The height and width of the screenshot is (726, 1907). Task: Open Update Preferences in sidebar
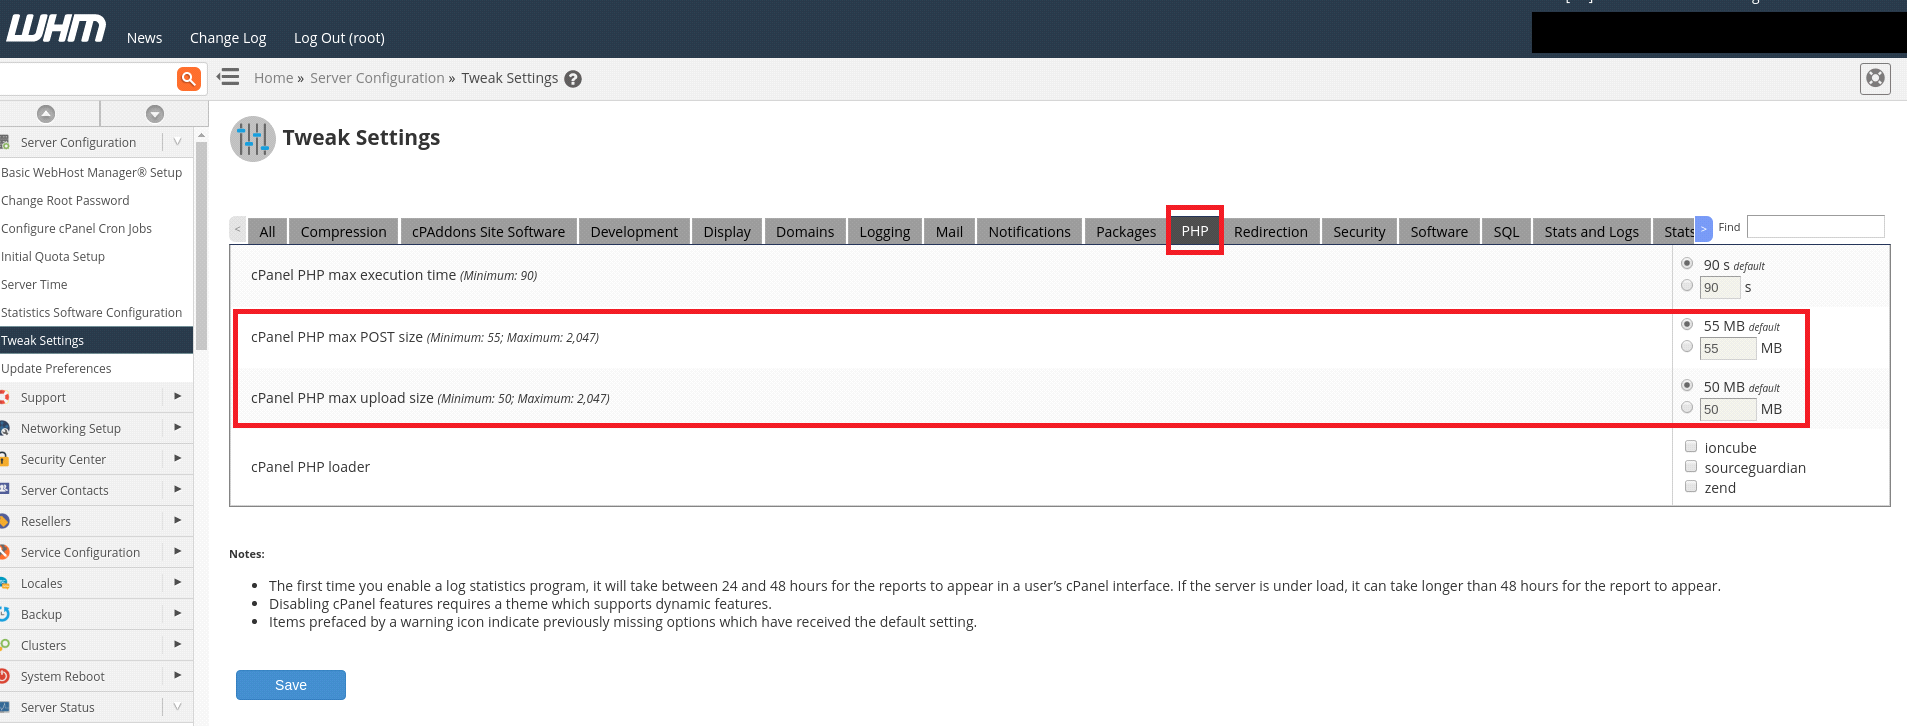pyautogui.click(x=56, y=368)
